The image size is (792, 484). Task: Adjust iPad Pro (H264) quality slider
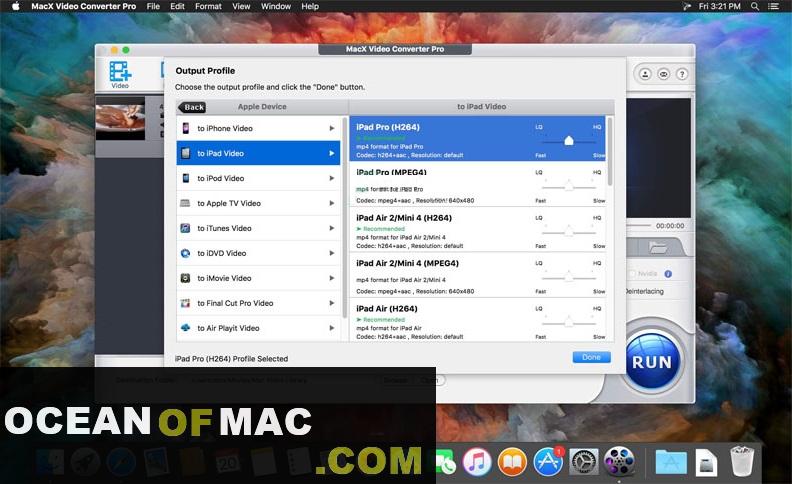click(x=569, y=141)
